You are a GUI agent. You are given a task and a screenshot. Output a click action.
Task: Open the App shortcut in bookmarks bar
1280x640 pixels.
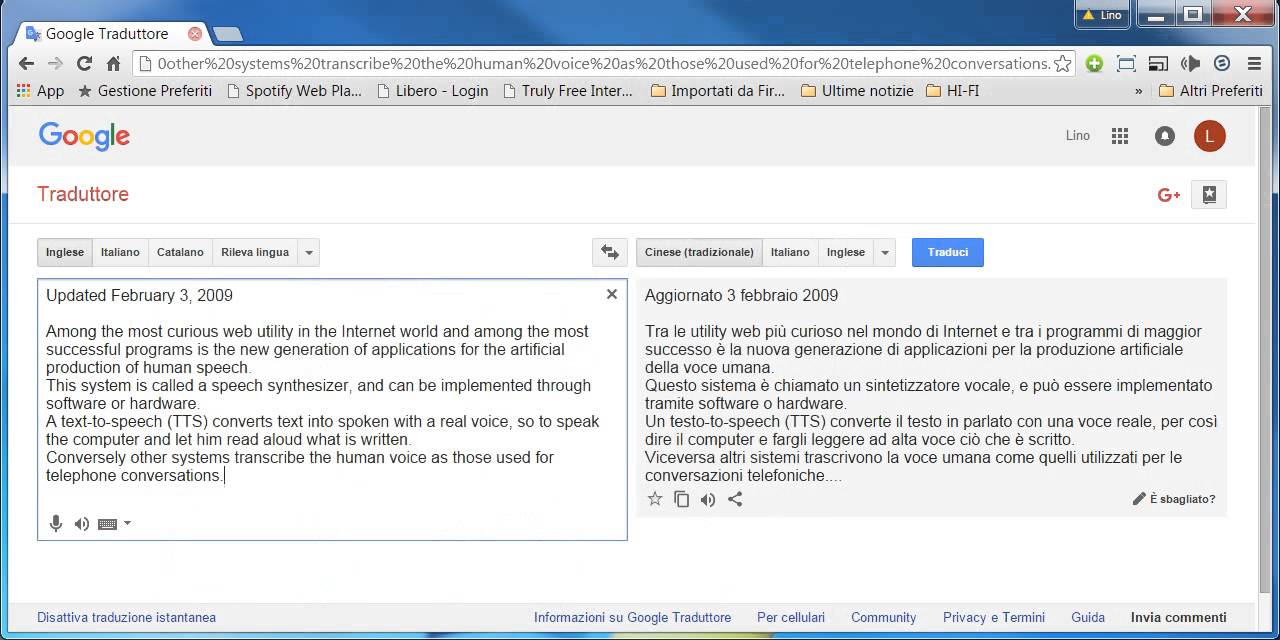[40, 90]
